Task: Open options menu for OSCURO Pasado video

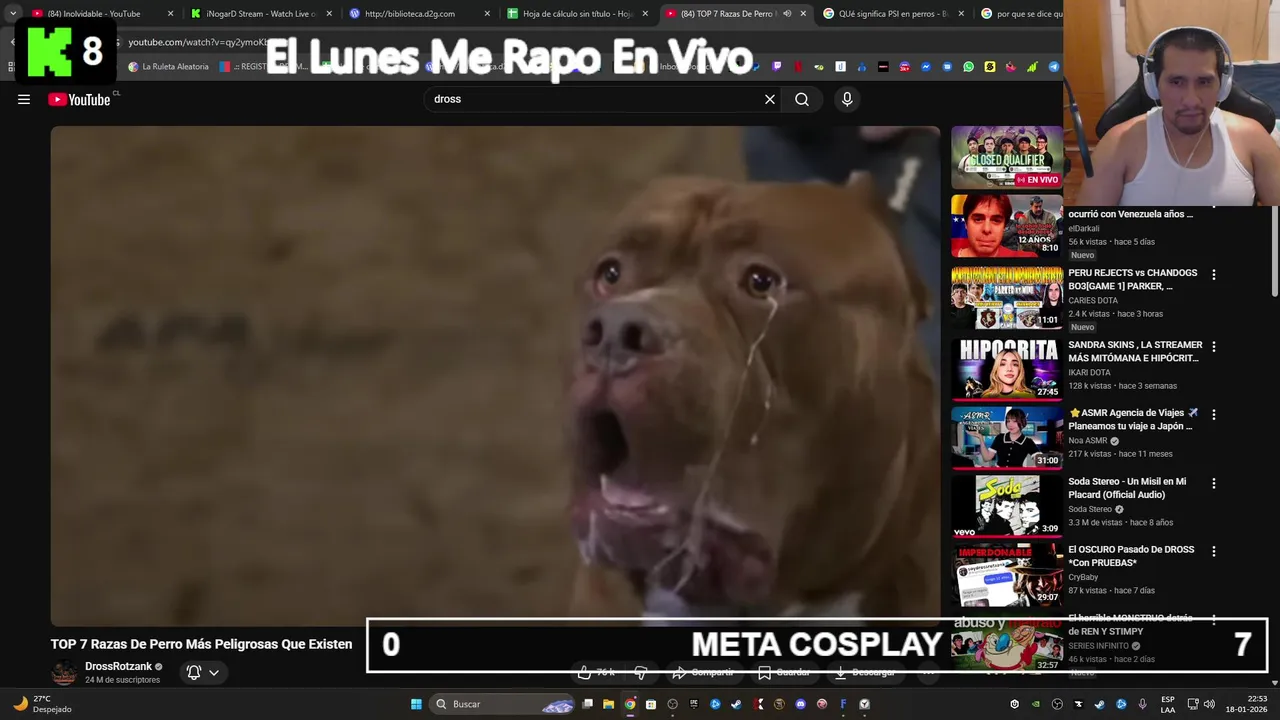Action: point(1214,551)
